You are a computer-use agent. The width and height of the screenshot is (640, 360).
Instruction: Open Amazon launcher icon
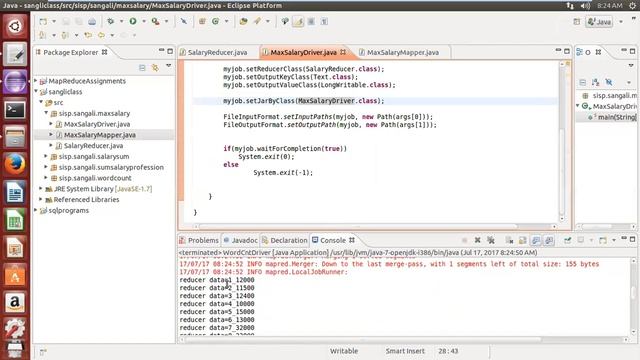pyautogui.click(x=15, y=303)
